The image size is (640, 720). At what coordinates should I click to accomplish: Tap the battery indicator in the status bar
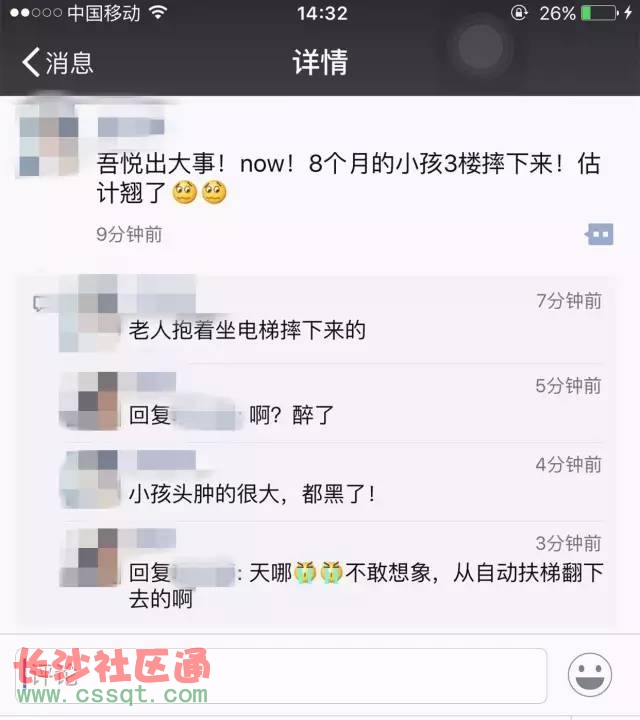click(600, 13)
